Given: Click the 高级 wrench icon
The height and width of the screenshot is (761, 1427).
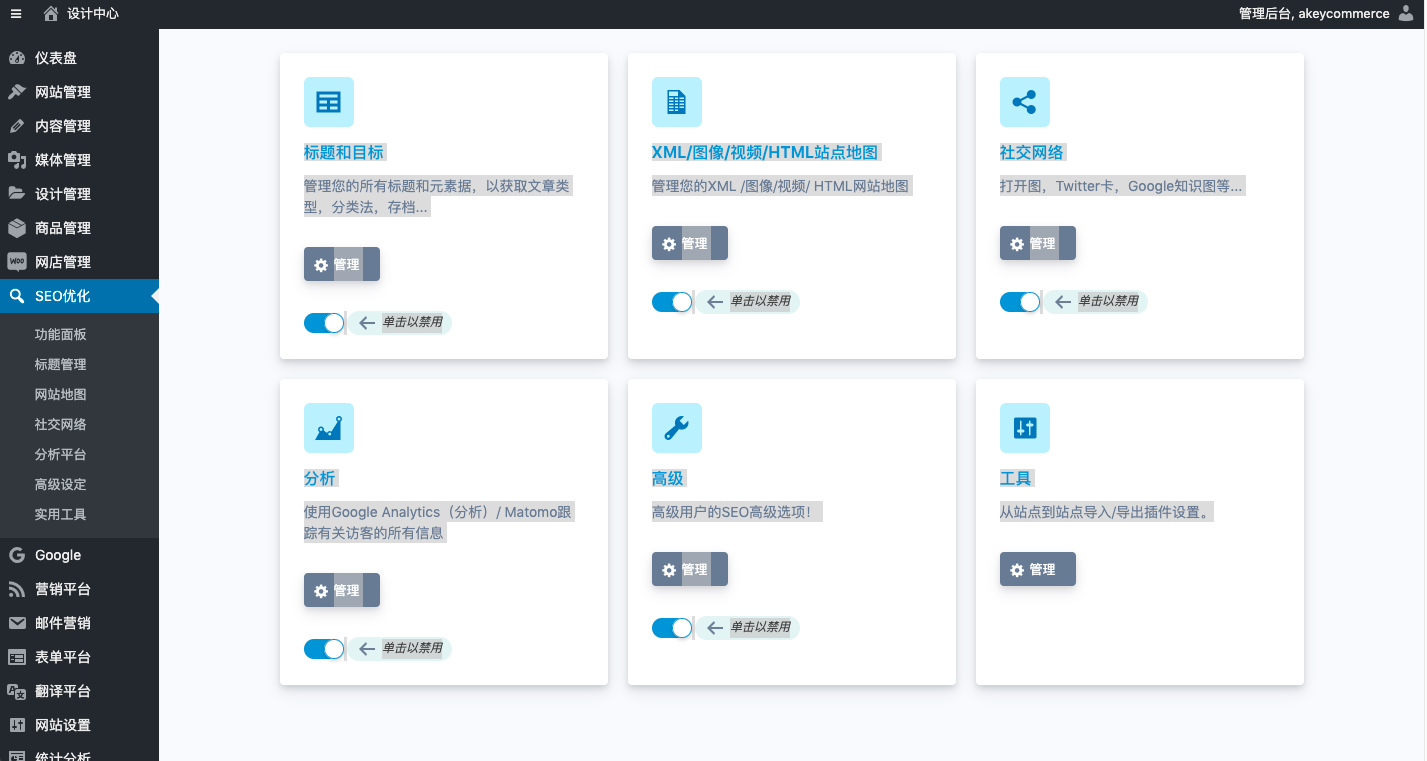Looking at the screenshot, I should click(676, 428).
